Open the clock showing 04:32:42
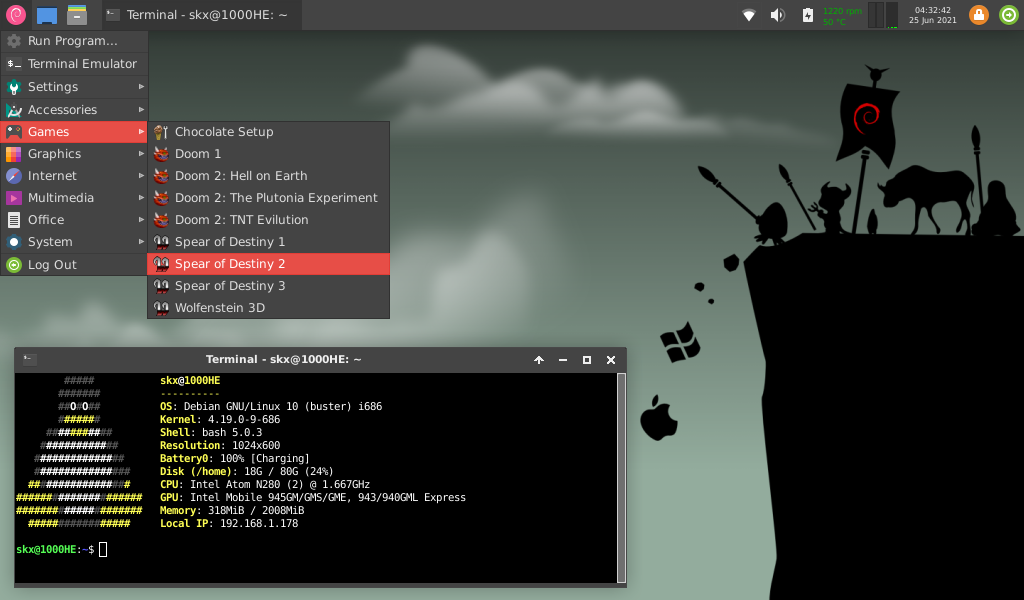1024x600 pixels. (933, 15)
